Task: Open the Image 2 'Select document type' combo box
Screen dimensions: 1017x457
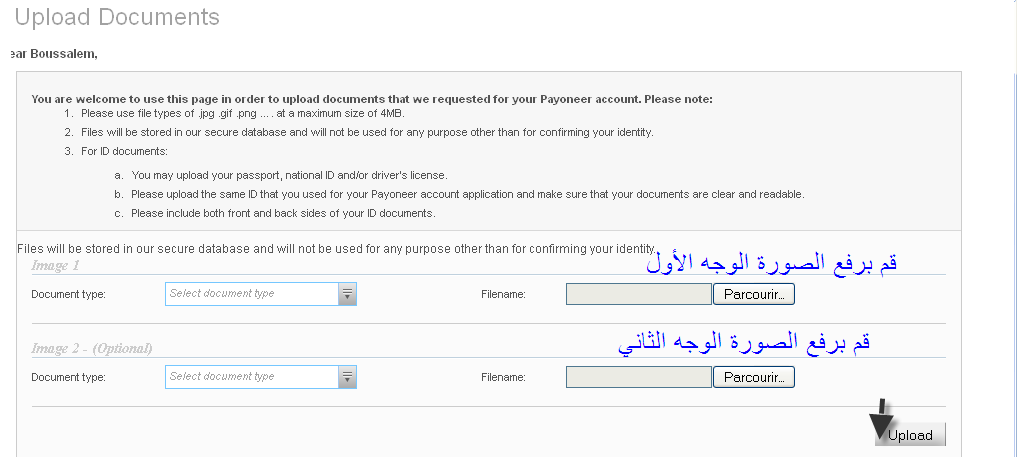Action: tap(252, 377)
